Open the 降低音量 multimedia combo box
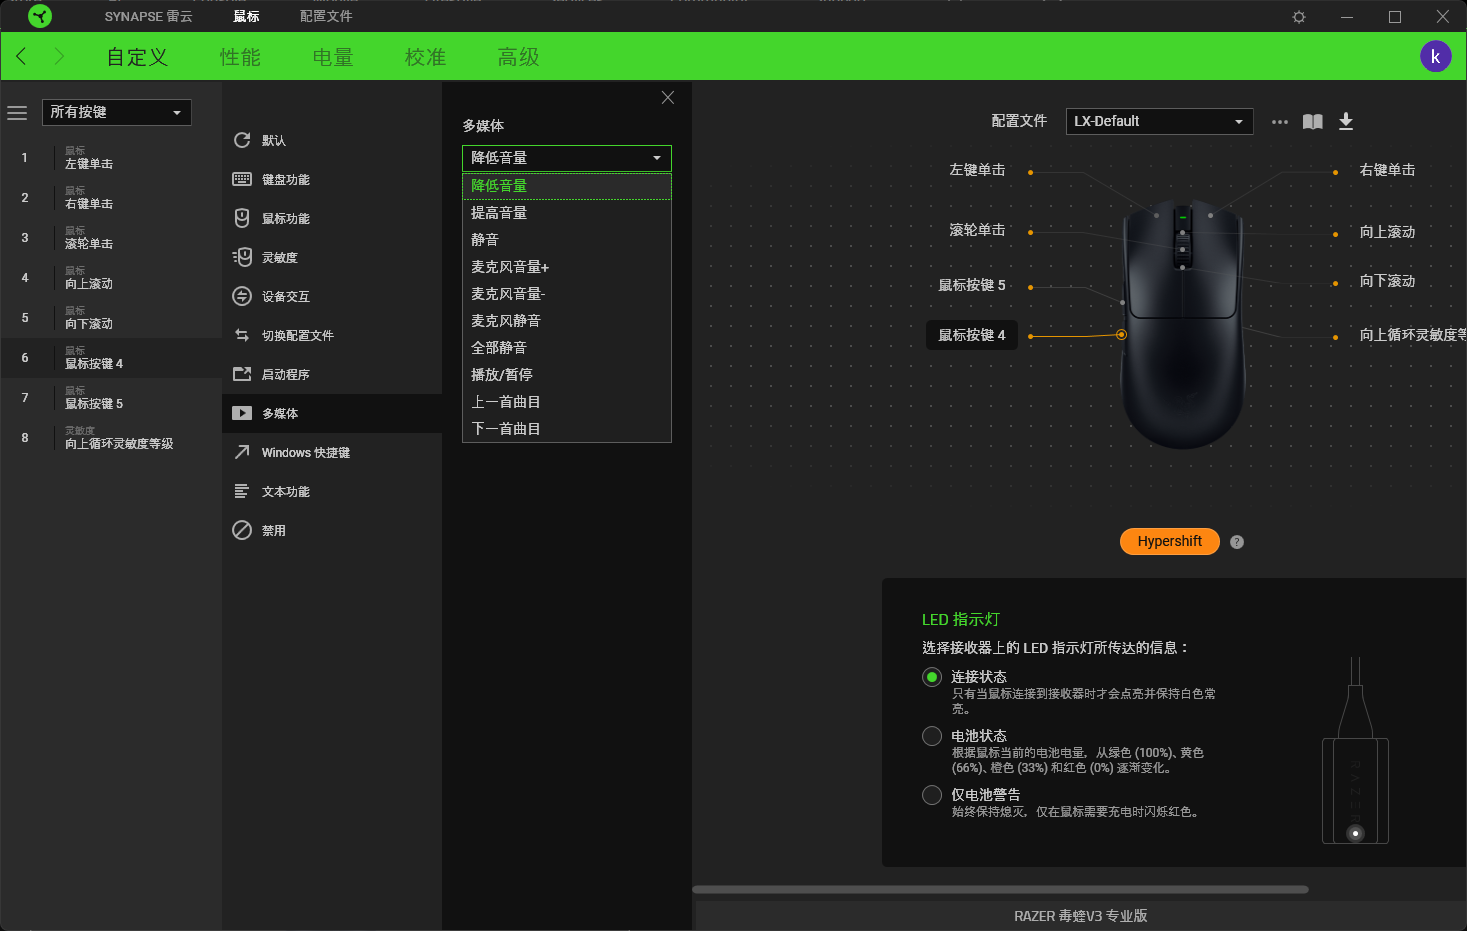 click(x=567, y=158)
